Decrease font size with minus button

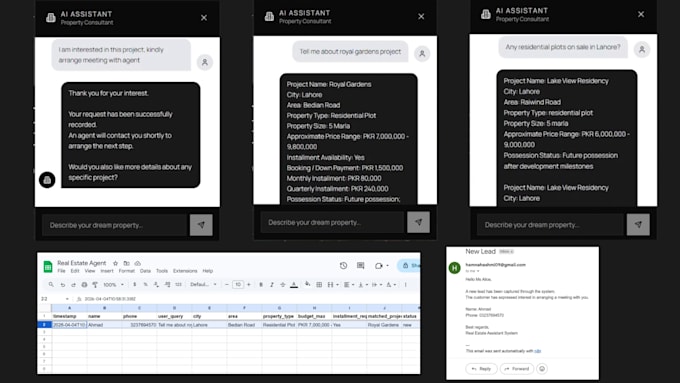(x=226, y=285)
